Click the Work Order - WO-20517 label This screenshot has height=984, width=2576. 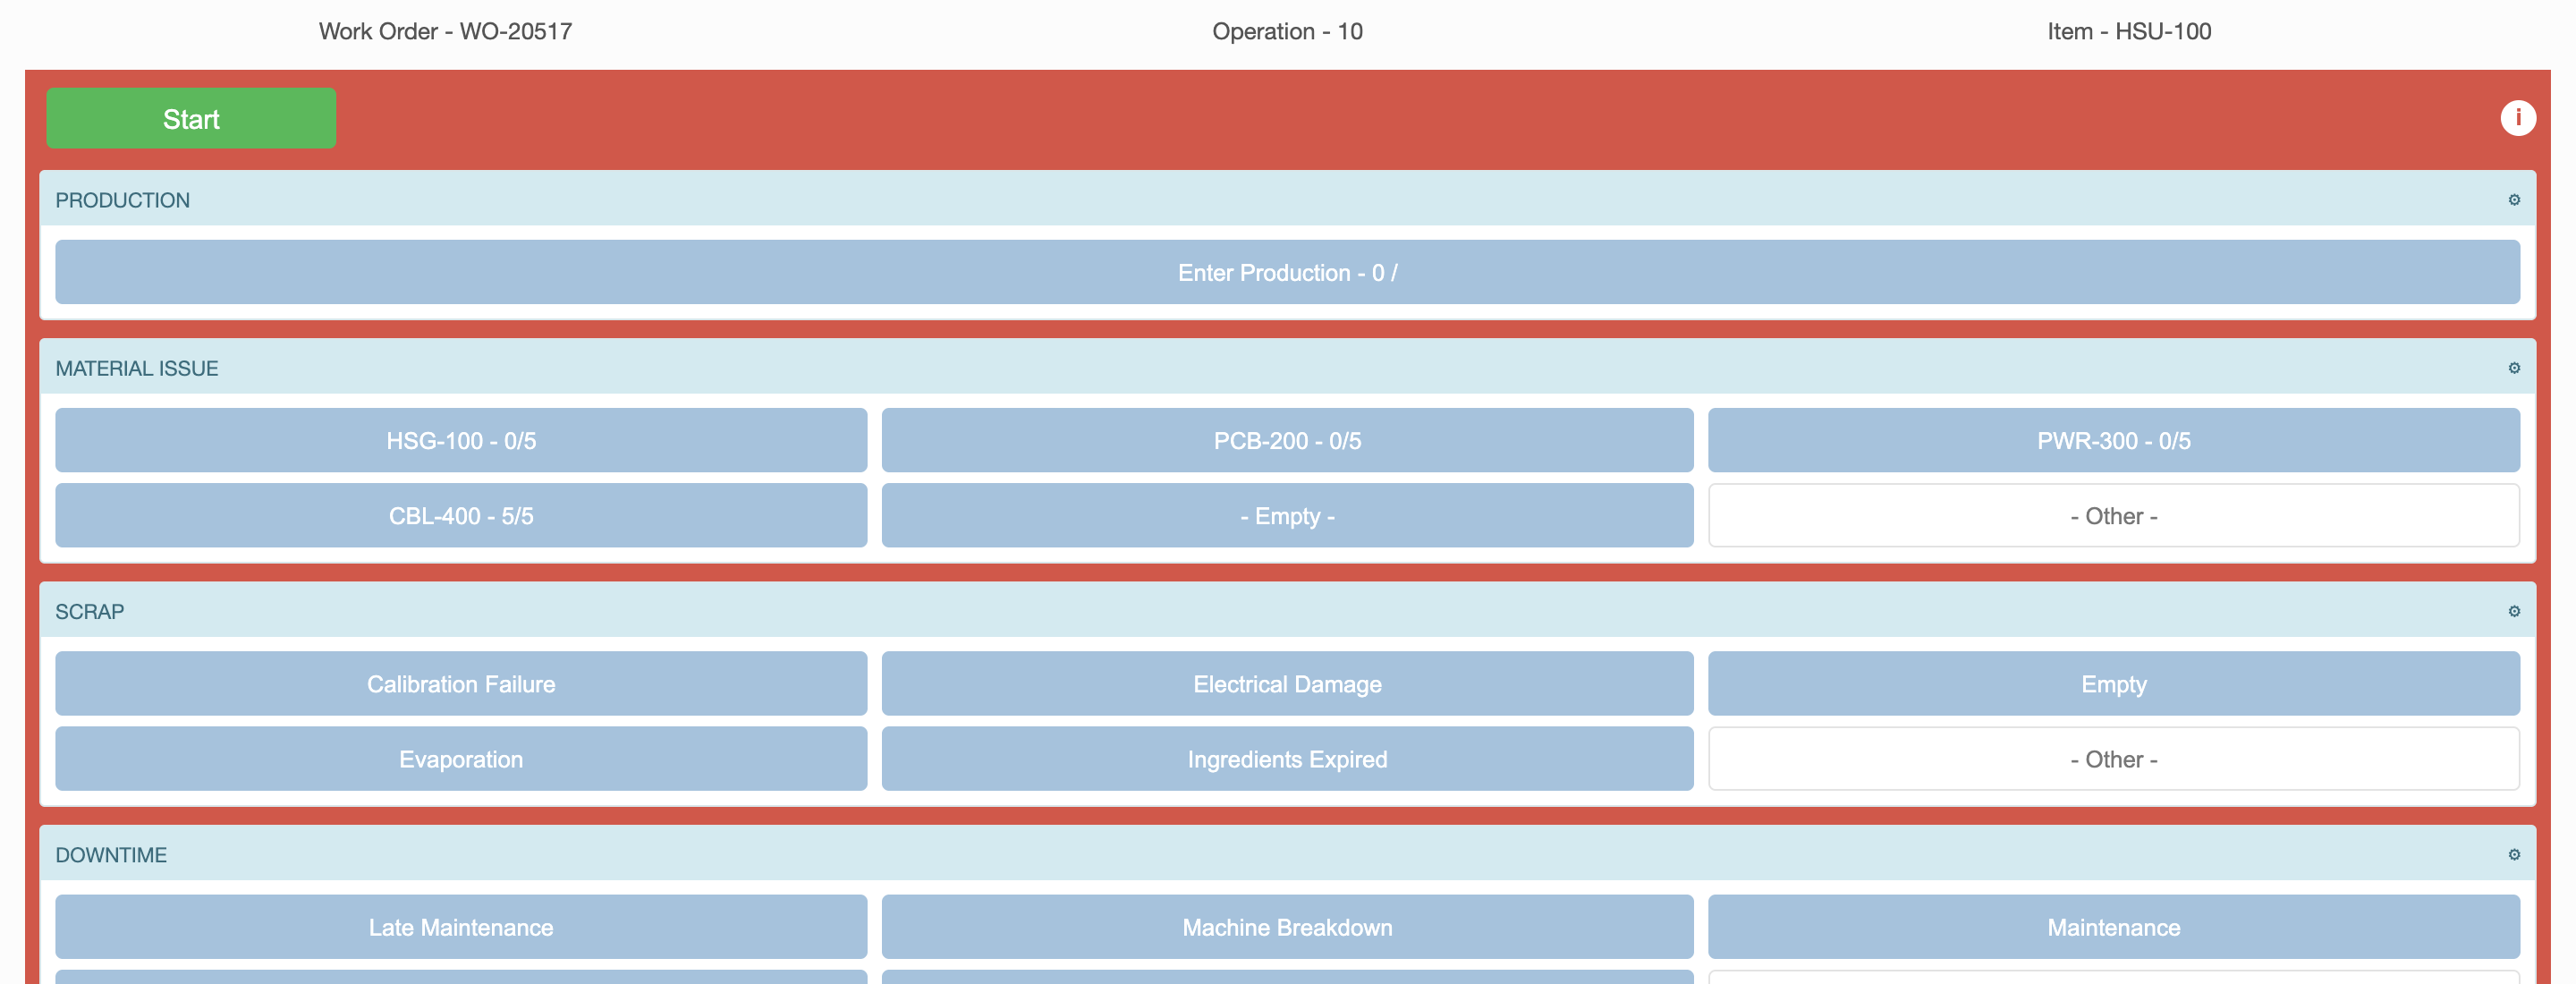pyautogui.click(x=445, y=31)
